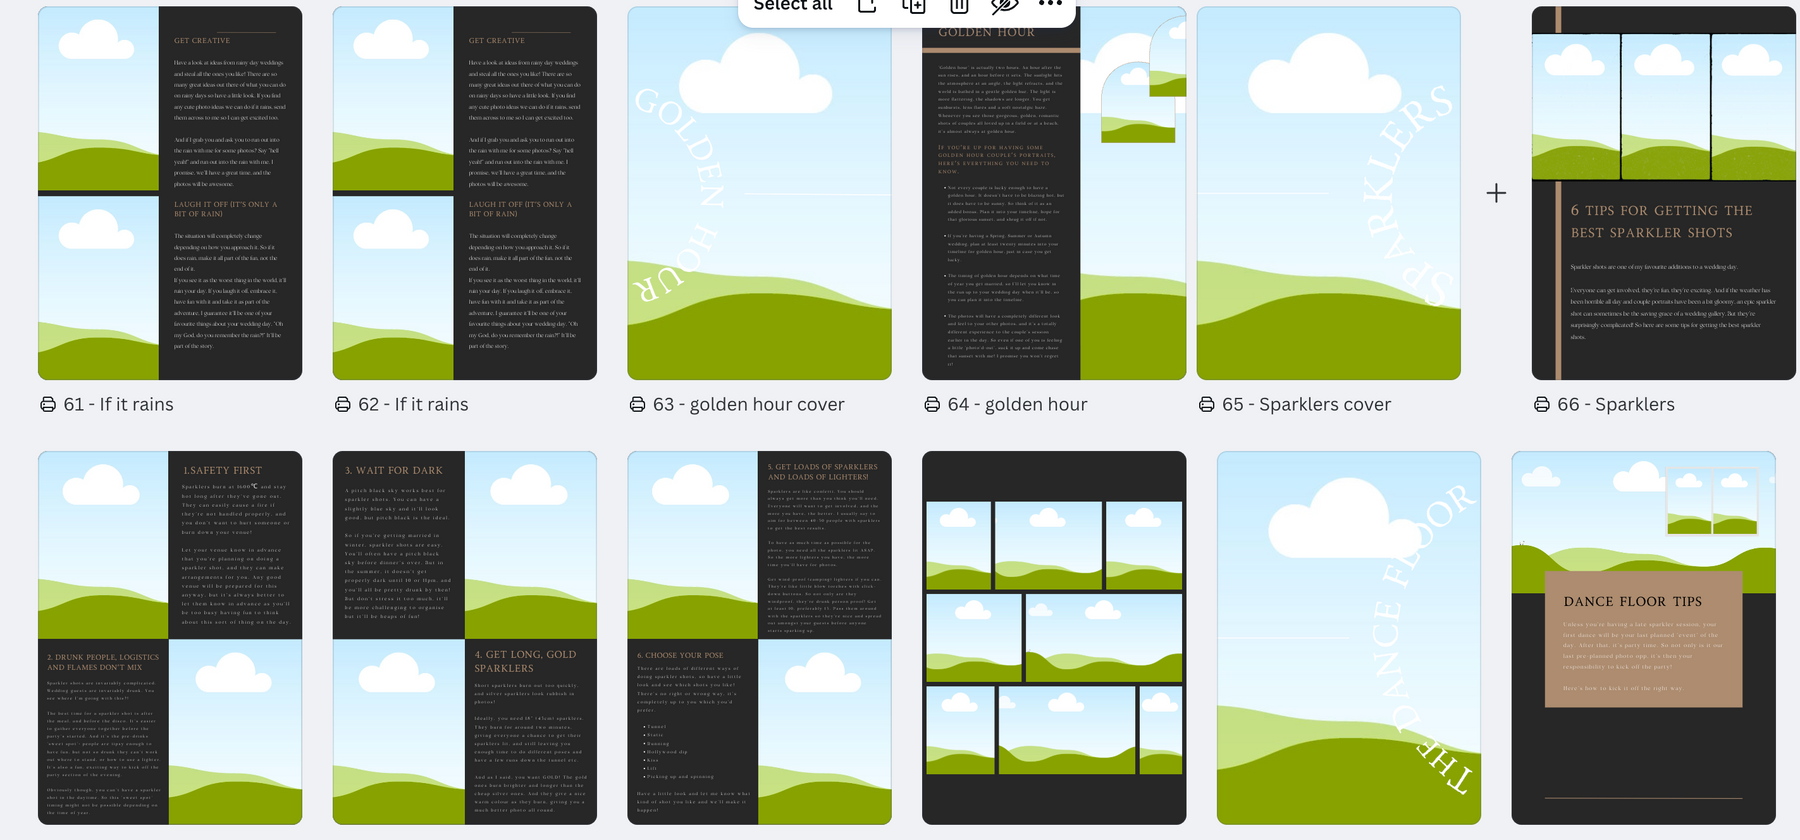This screenshot has width=1800, height=840.
Task: Open the Dance Floor Tips page thumbnail
Action: pos(1643,637)
